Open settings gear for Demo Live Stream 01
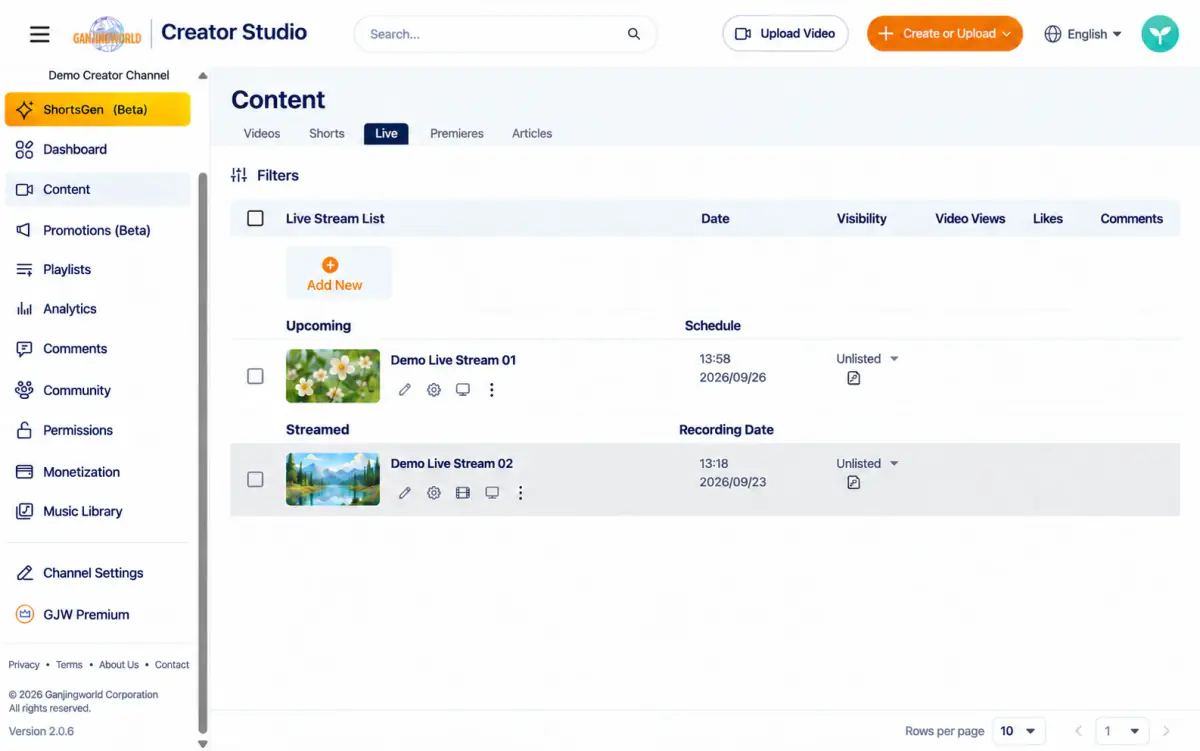 (x=434, y=390)
